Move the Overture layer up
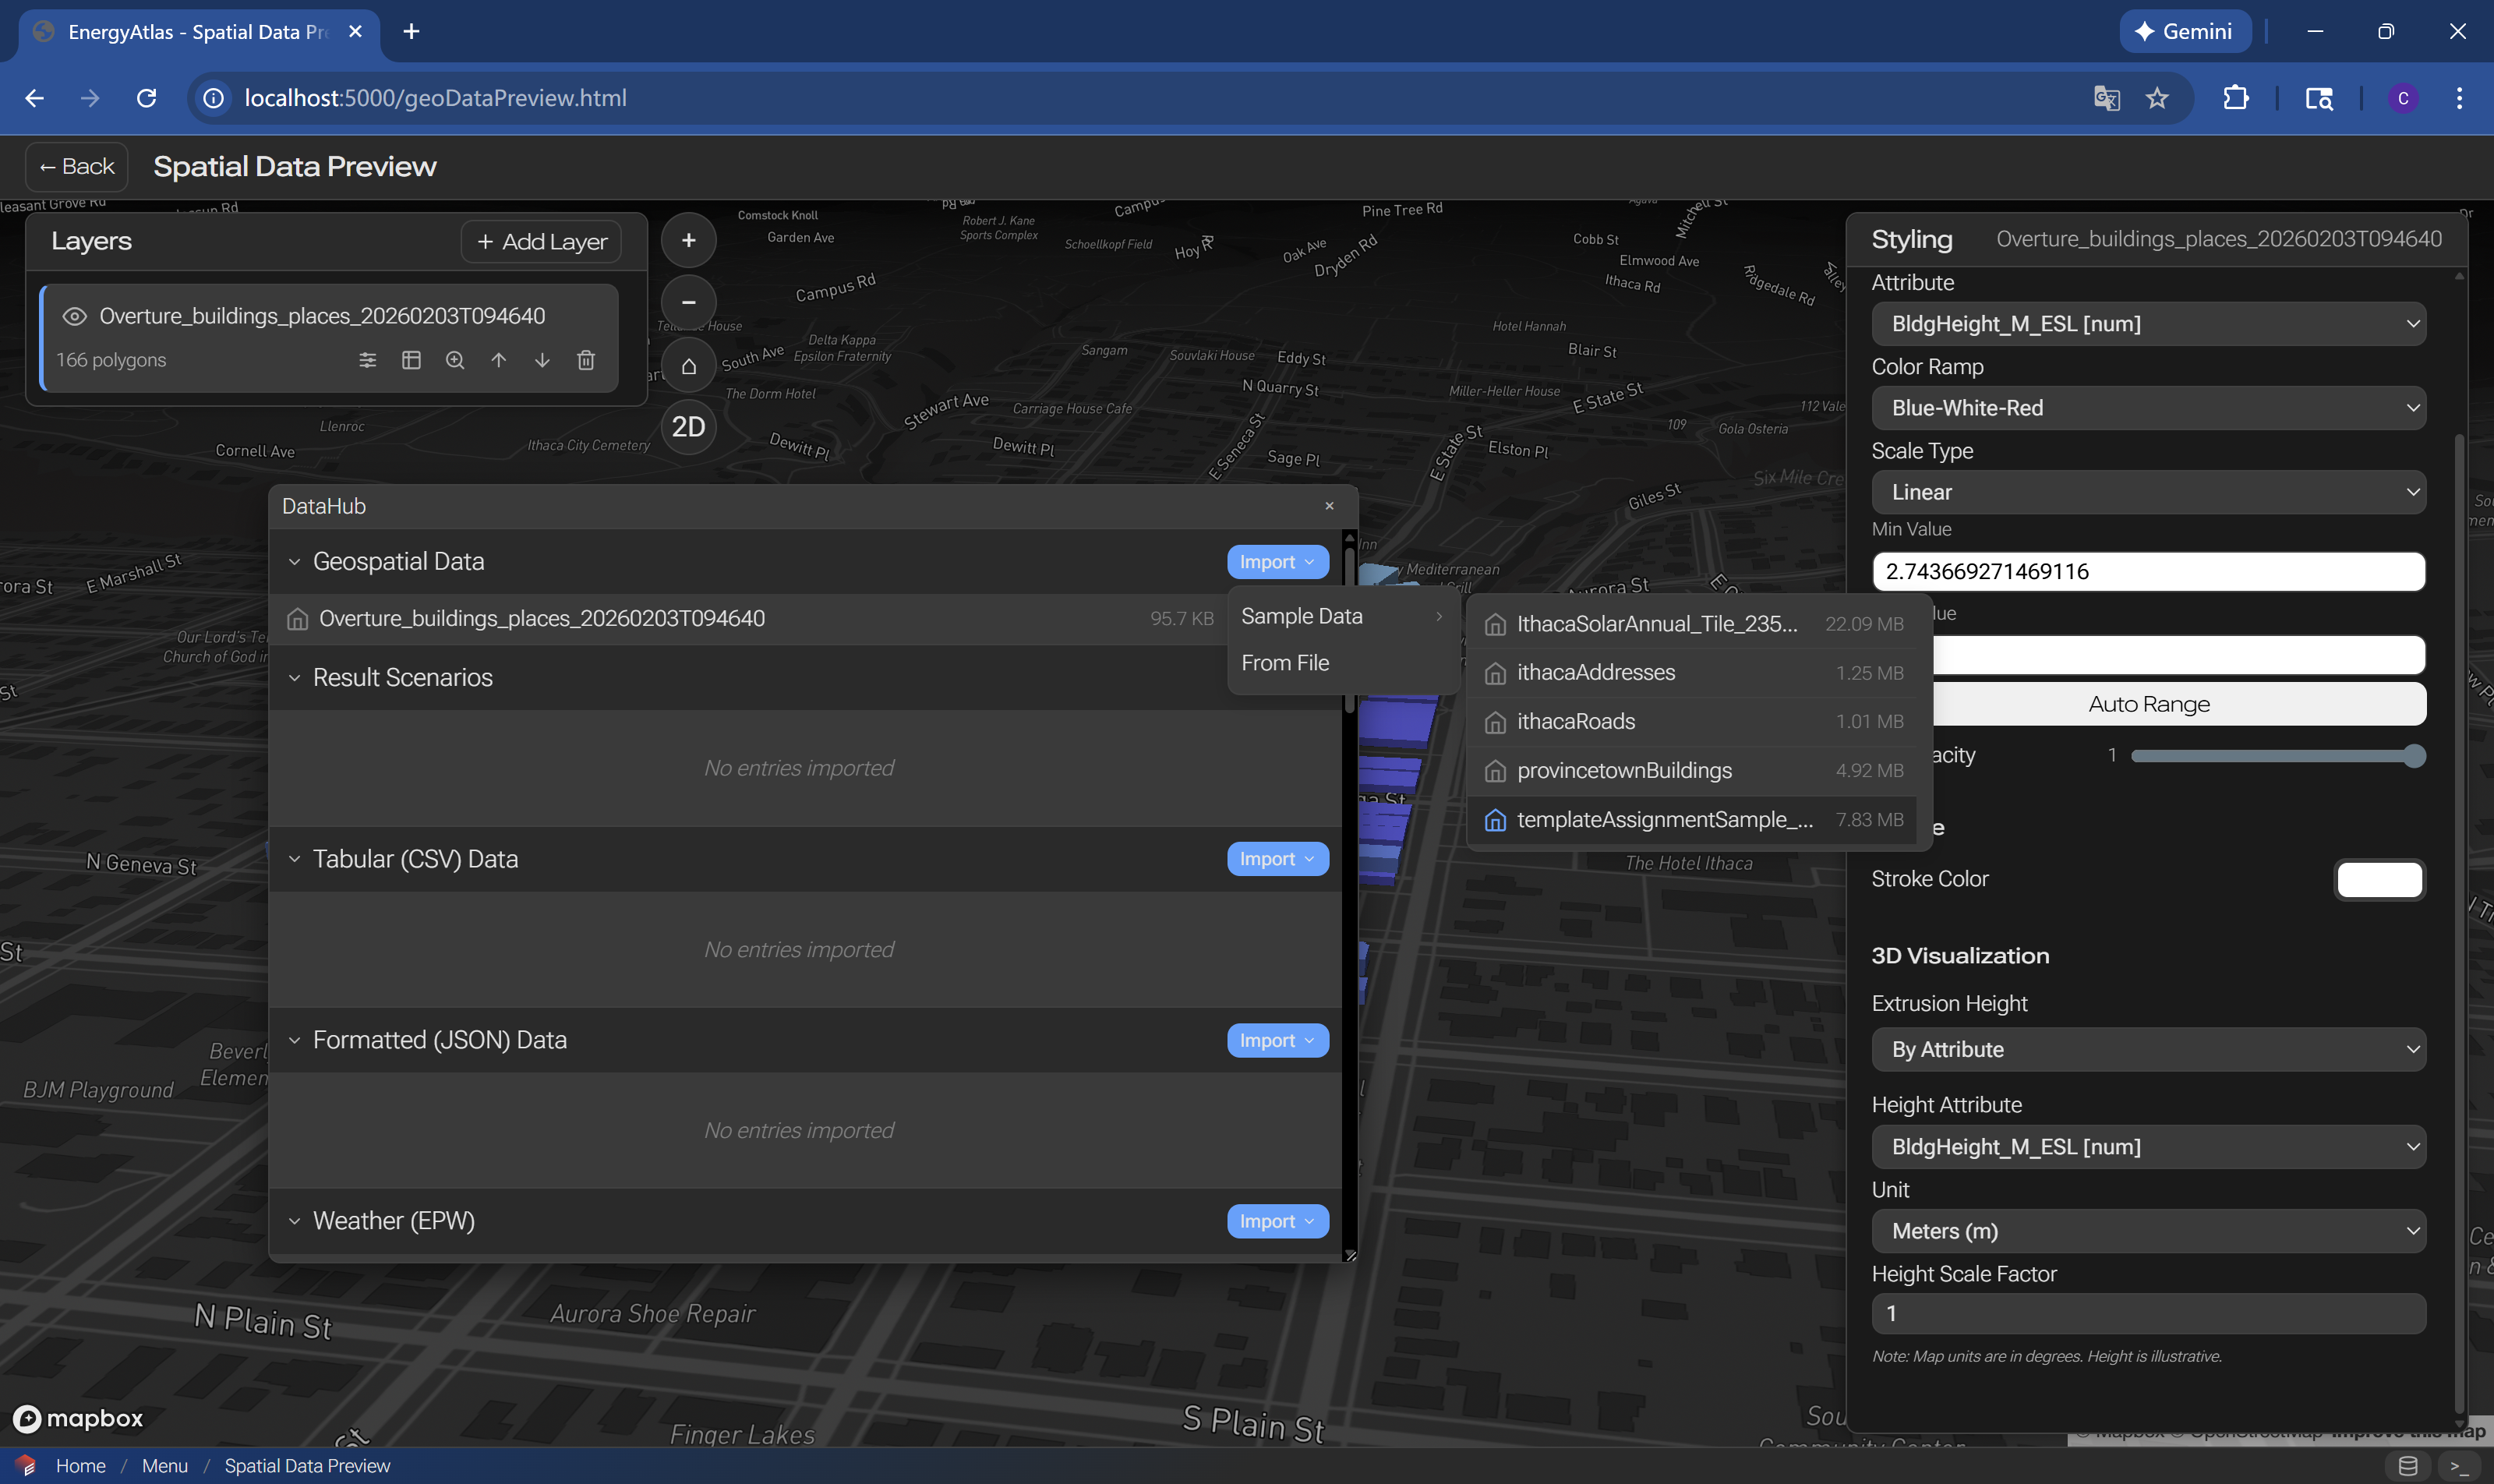Screen dimensions: 2494x1484 coord(498,360)
